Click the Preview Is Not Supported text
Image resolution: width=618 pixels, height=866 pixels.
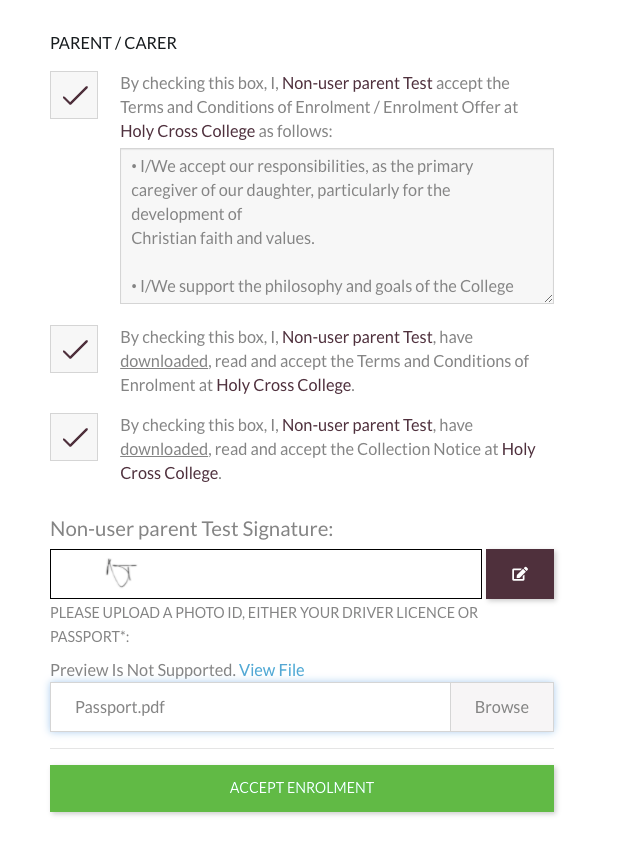(x=142, y=670)
